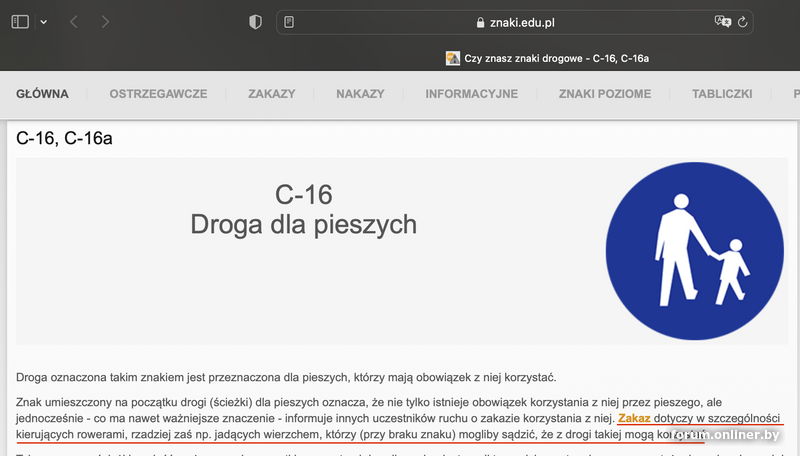Go to the ZAKAZY signs section
This screenshot has width=800, height=456.
point(271,94)
